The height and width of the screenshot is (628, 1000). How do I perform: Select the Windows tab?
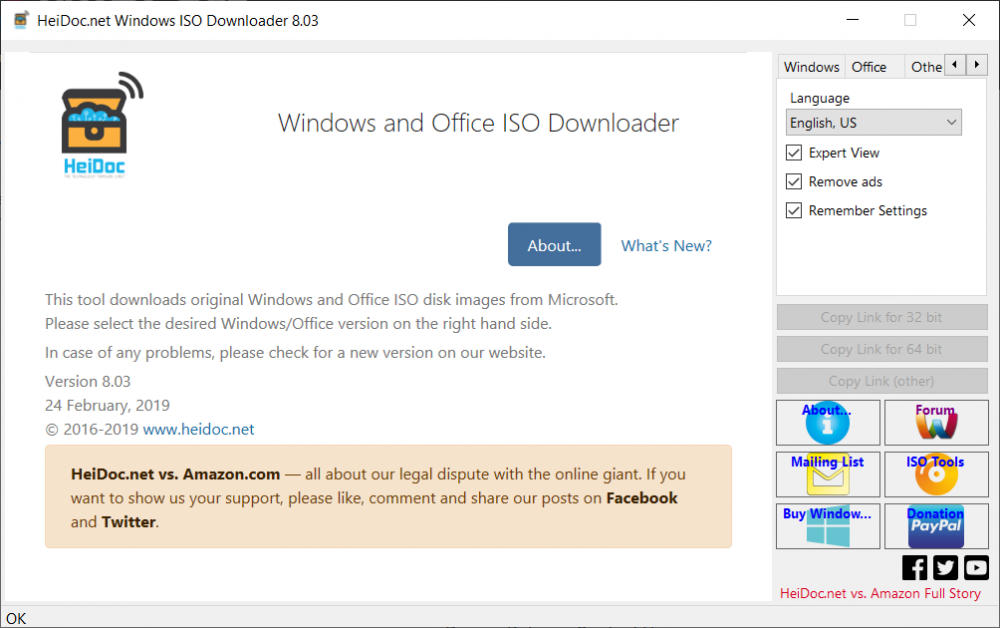point(811,67)
